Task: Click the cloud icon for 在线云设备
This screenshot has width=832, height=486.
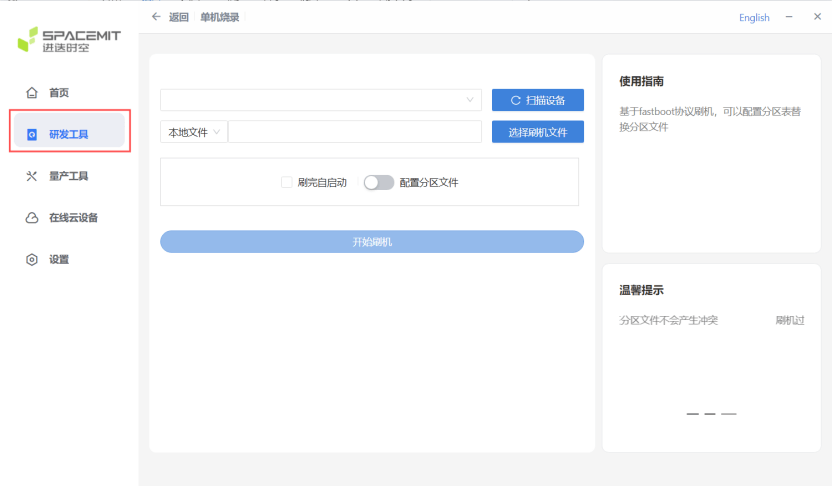Action: tap(32, 218)
